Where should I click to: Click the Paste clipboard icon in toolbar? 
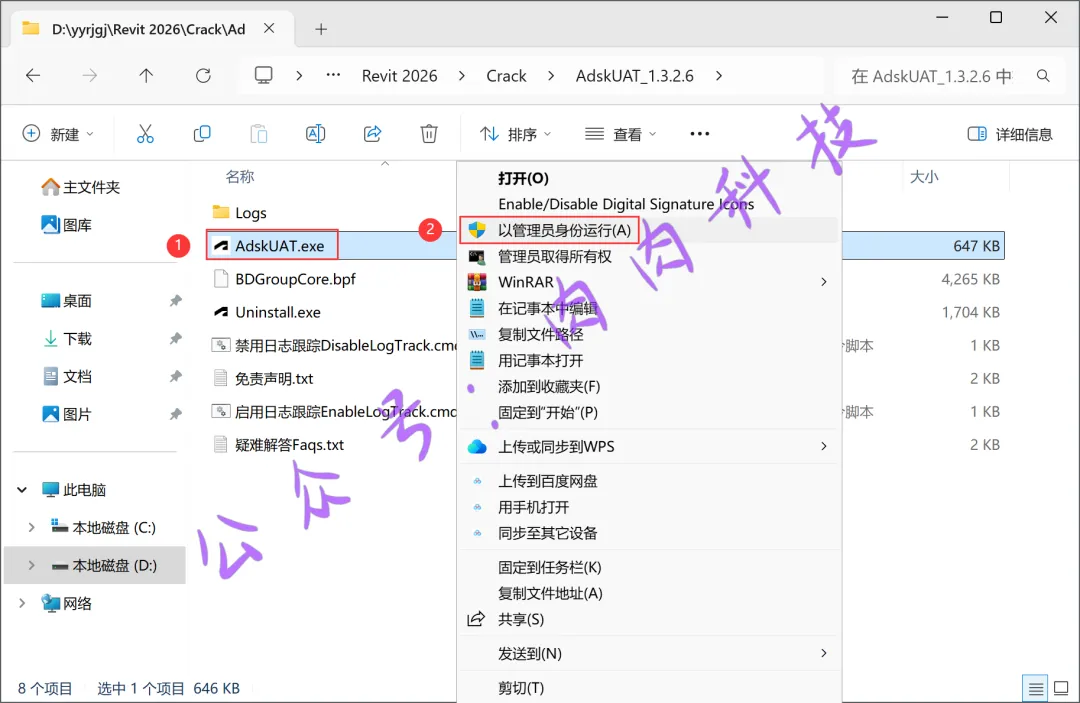tap(259, 134)
